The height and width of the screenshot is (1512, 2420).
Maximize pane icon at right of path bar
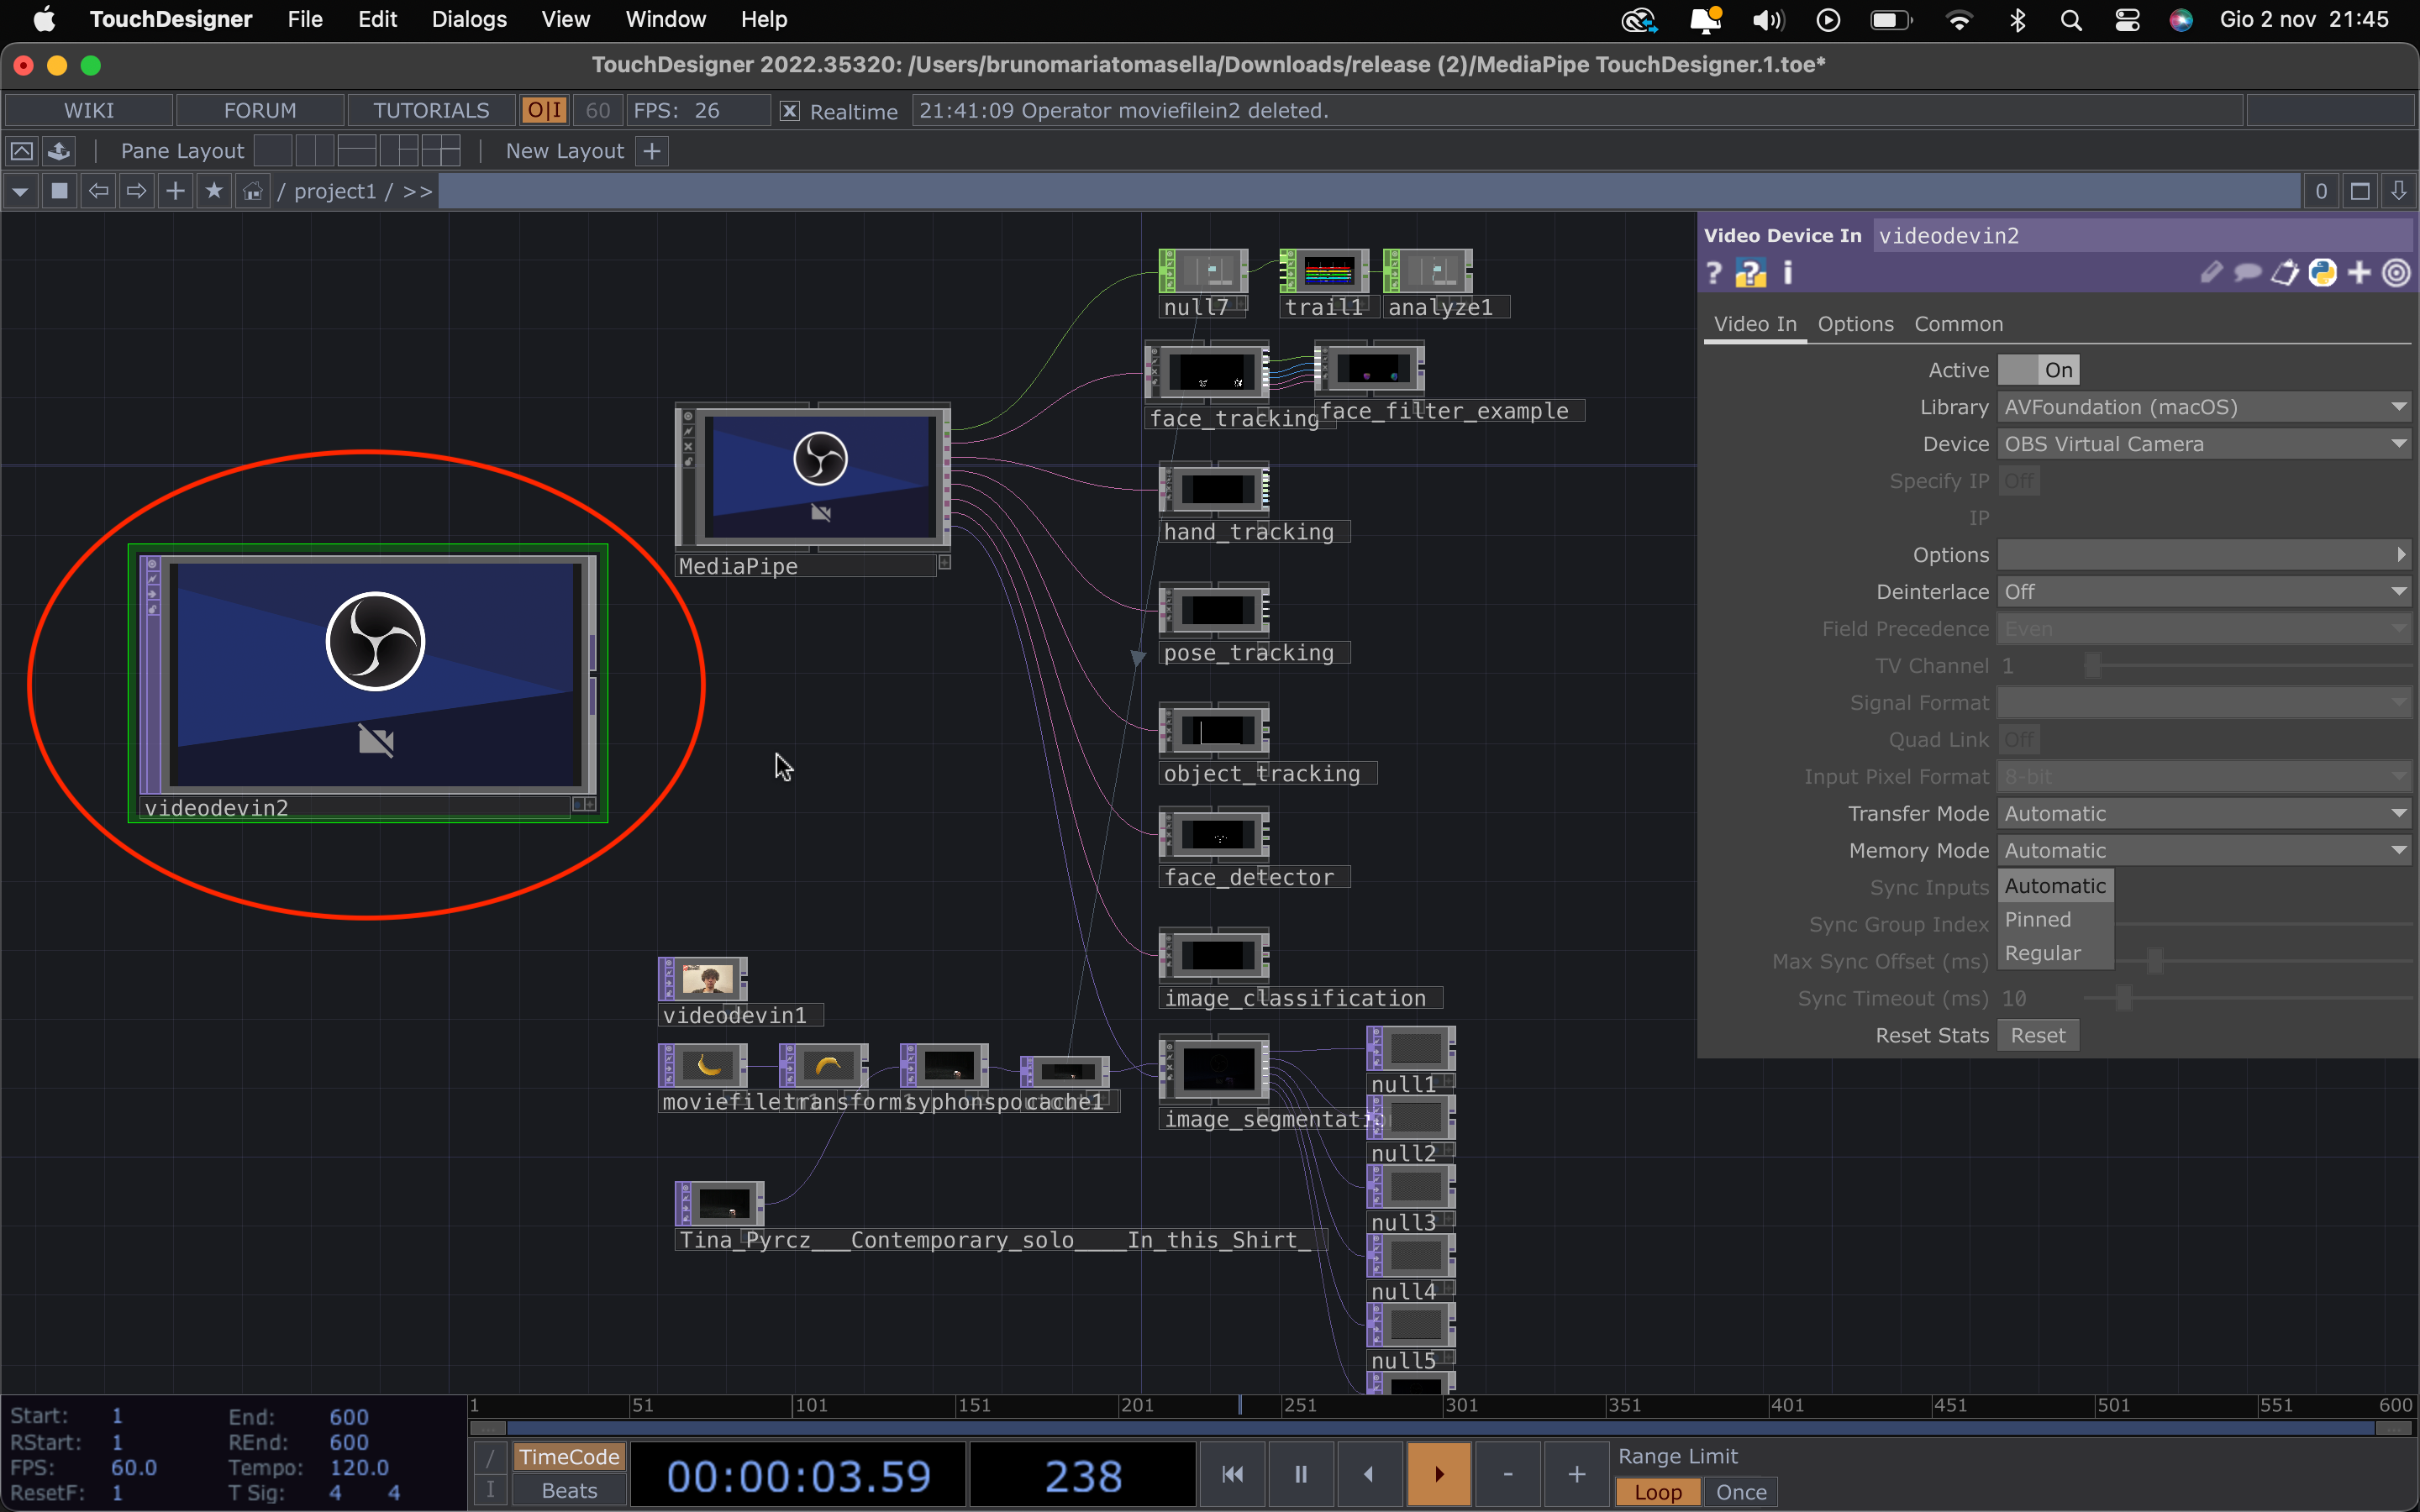point(2360,191)
